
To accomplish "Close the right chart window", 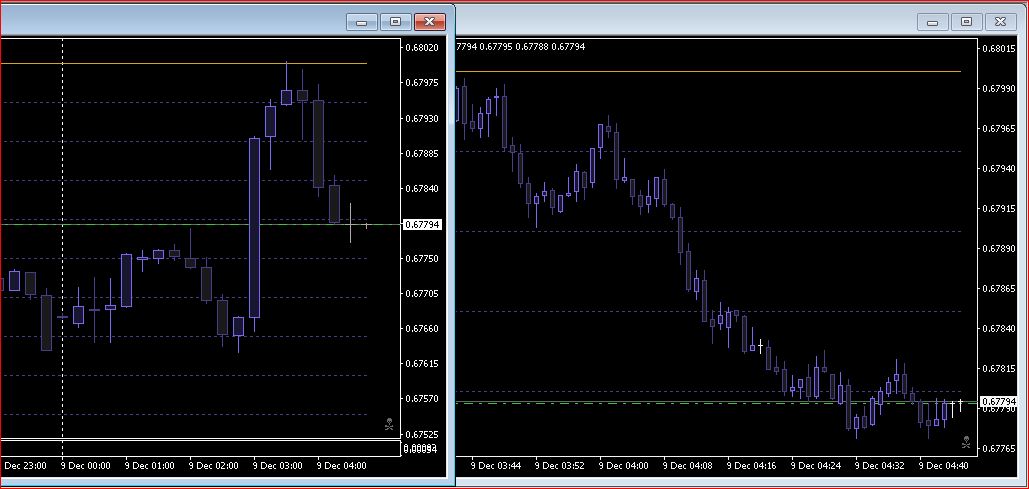I will coord(999,21).
